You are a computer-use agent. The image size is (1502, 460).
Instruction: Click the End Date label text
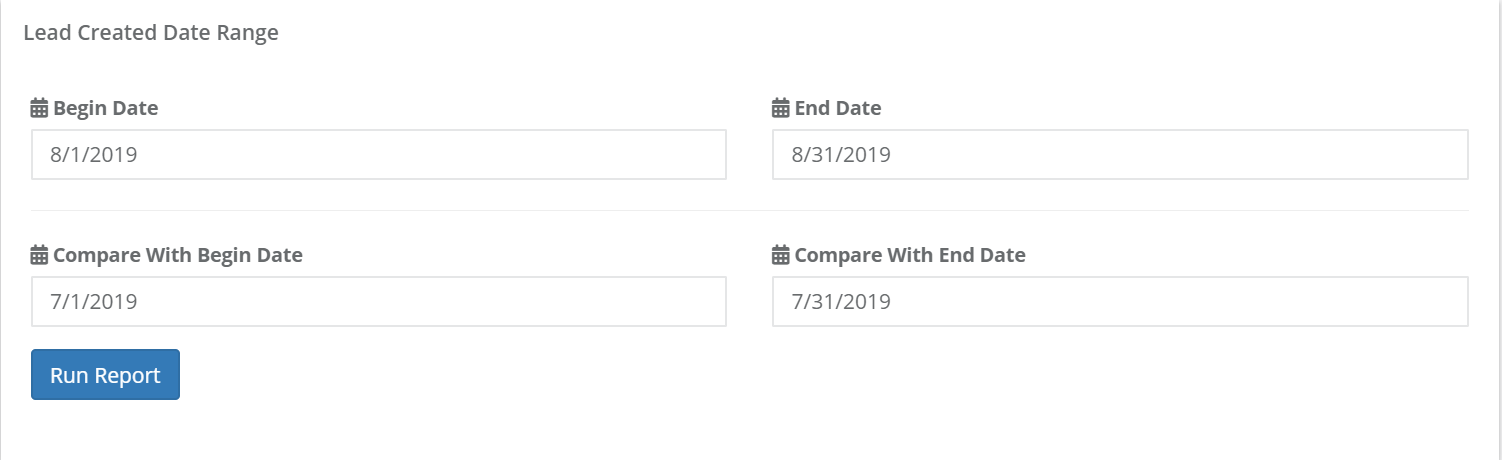(838, 108)
